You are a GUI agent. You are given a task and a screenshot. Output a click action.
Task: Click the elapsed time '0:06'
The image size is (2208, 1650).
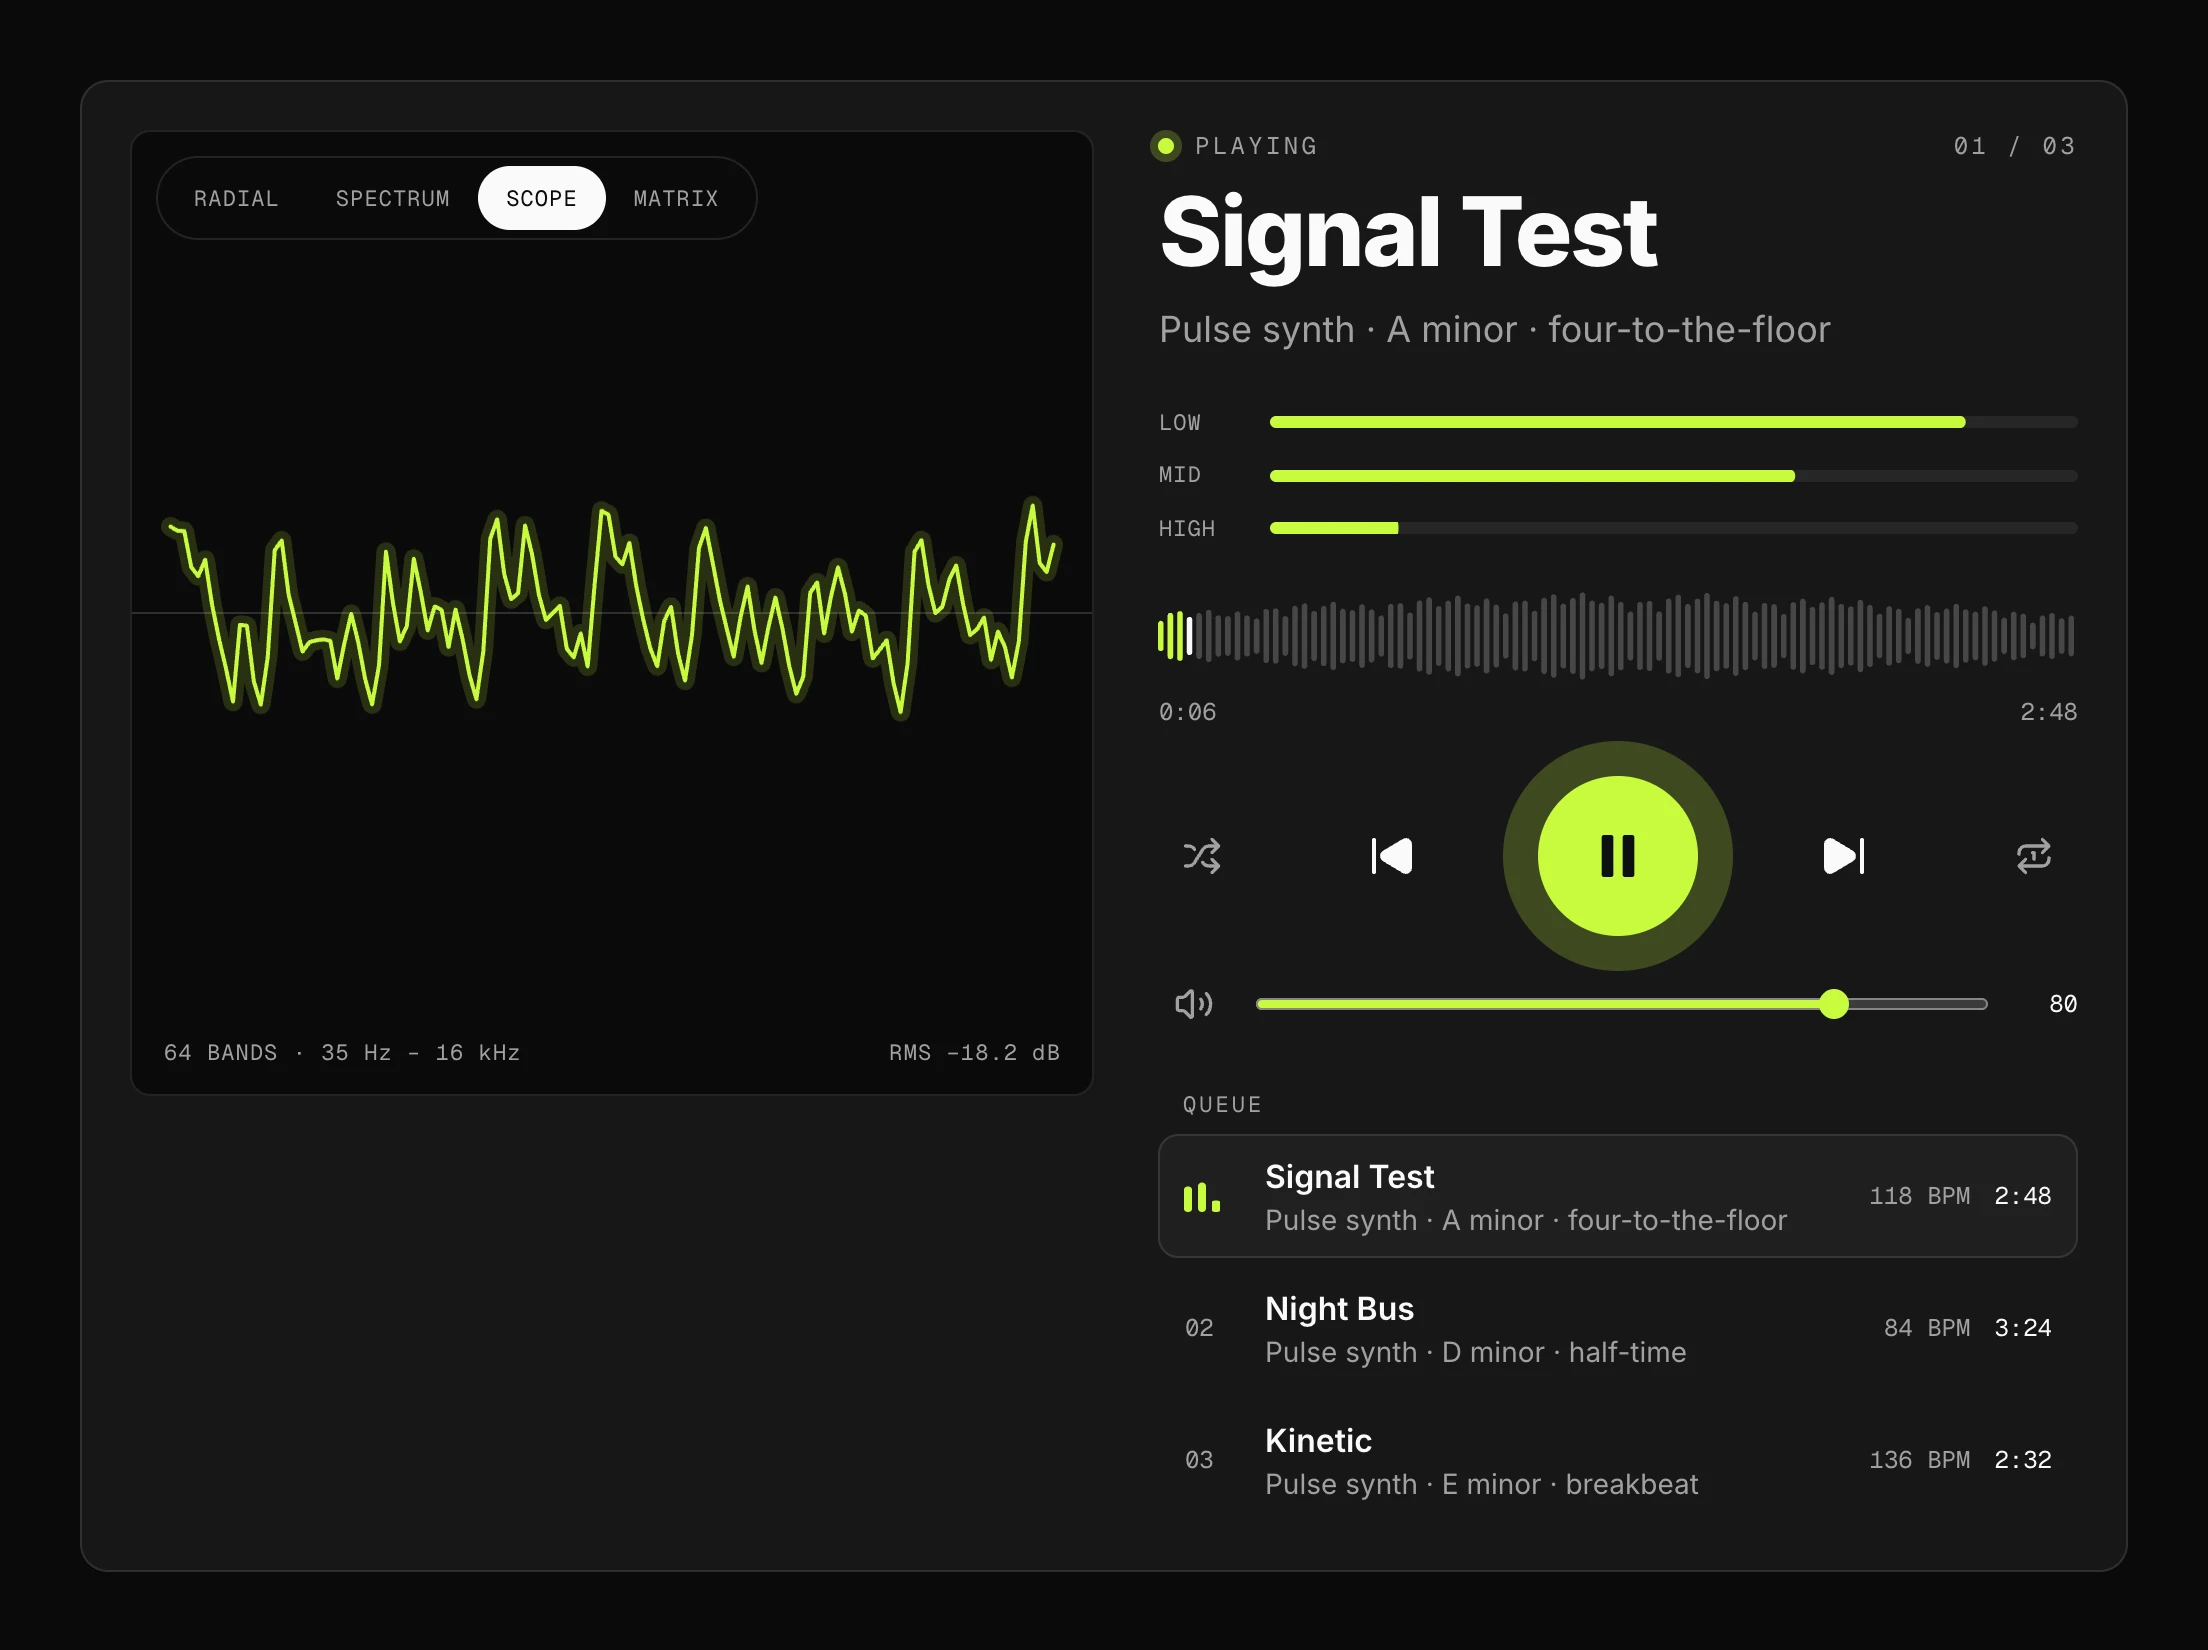[1187, 712]
